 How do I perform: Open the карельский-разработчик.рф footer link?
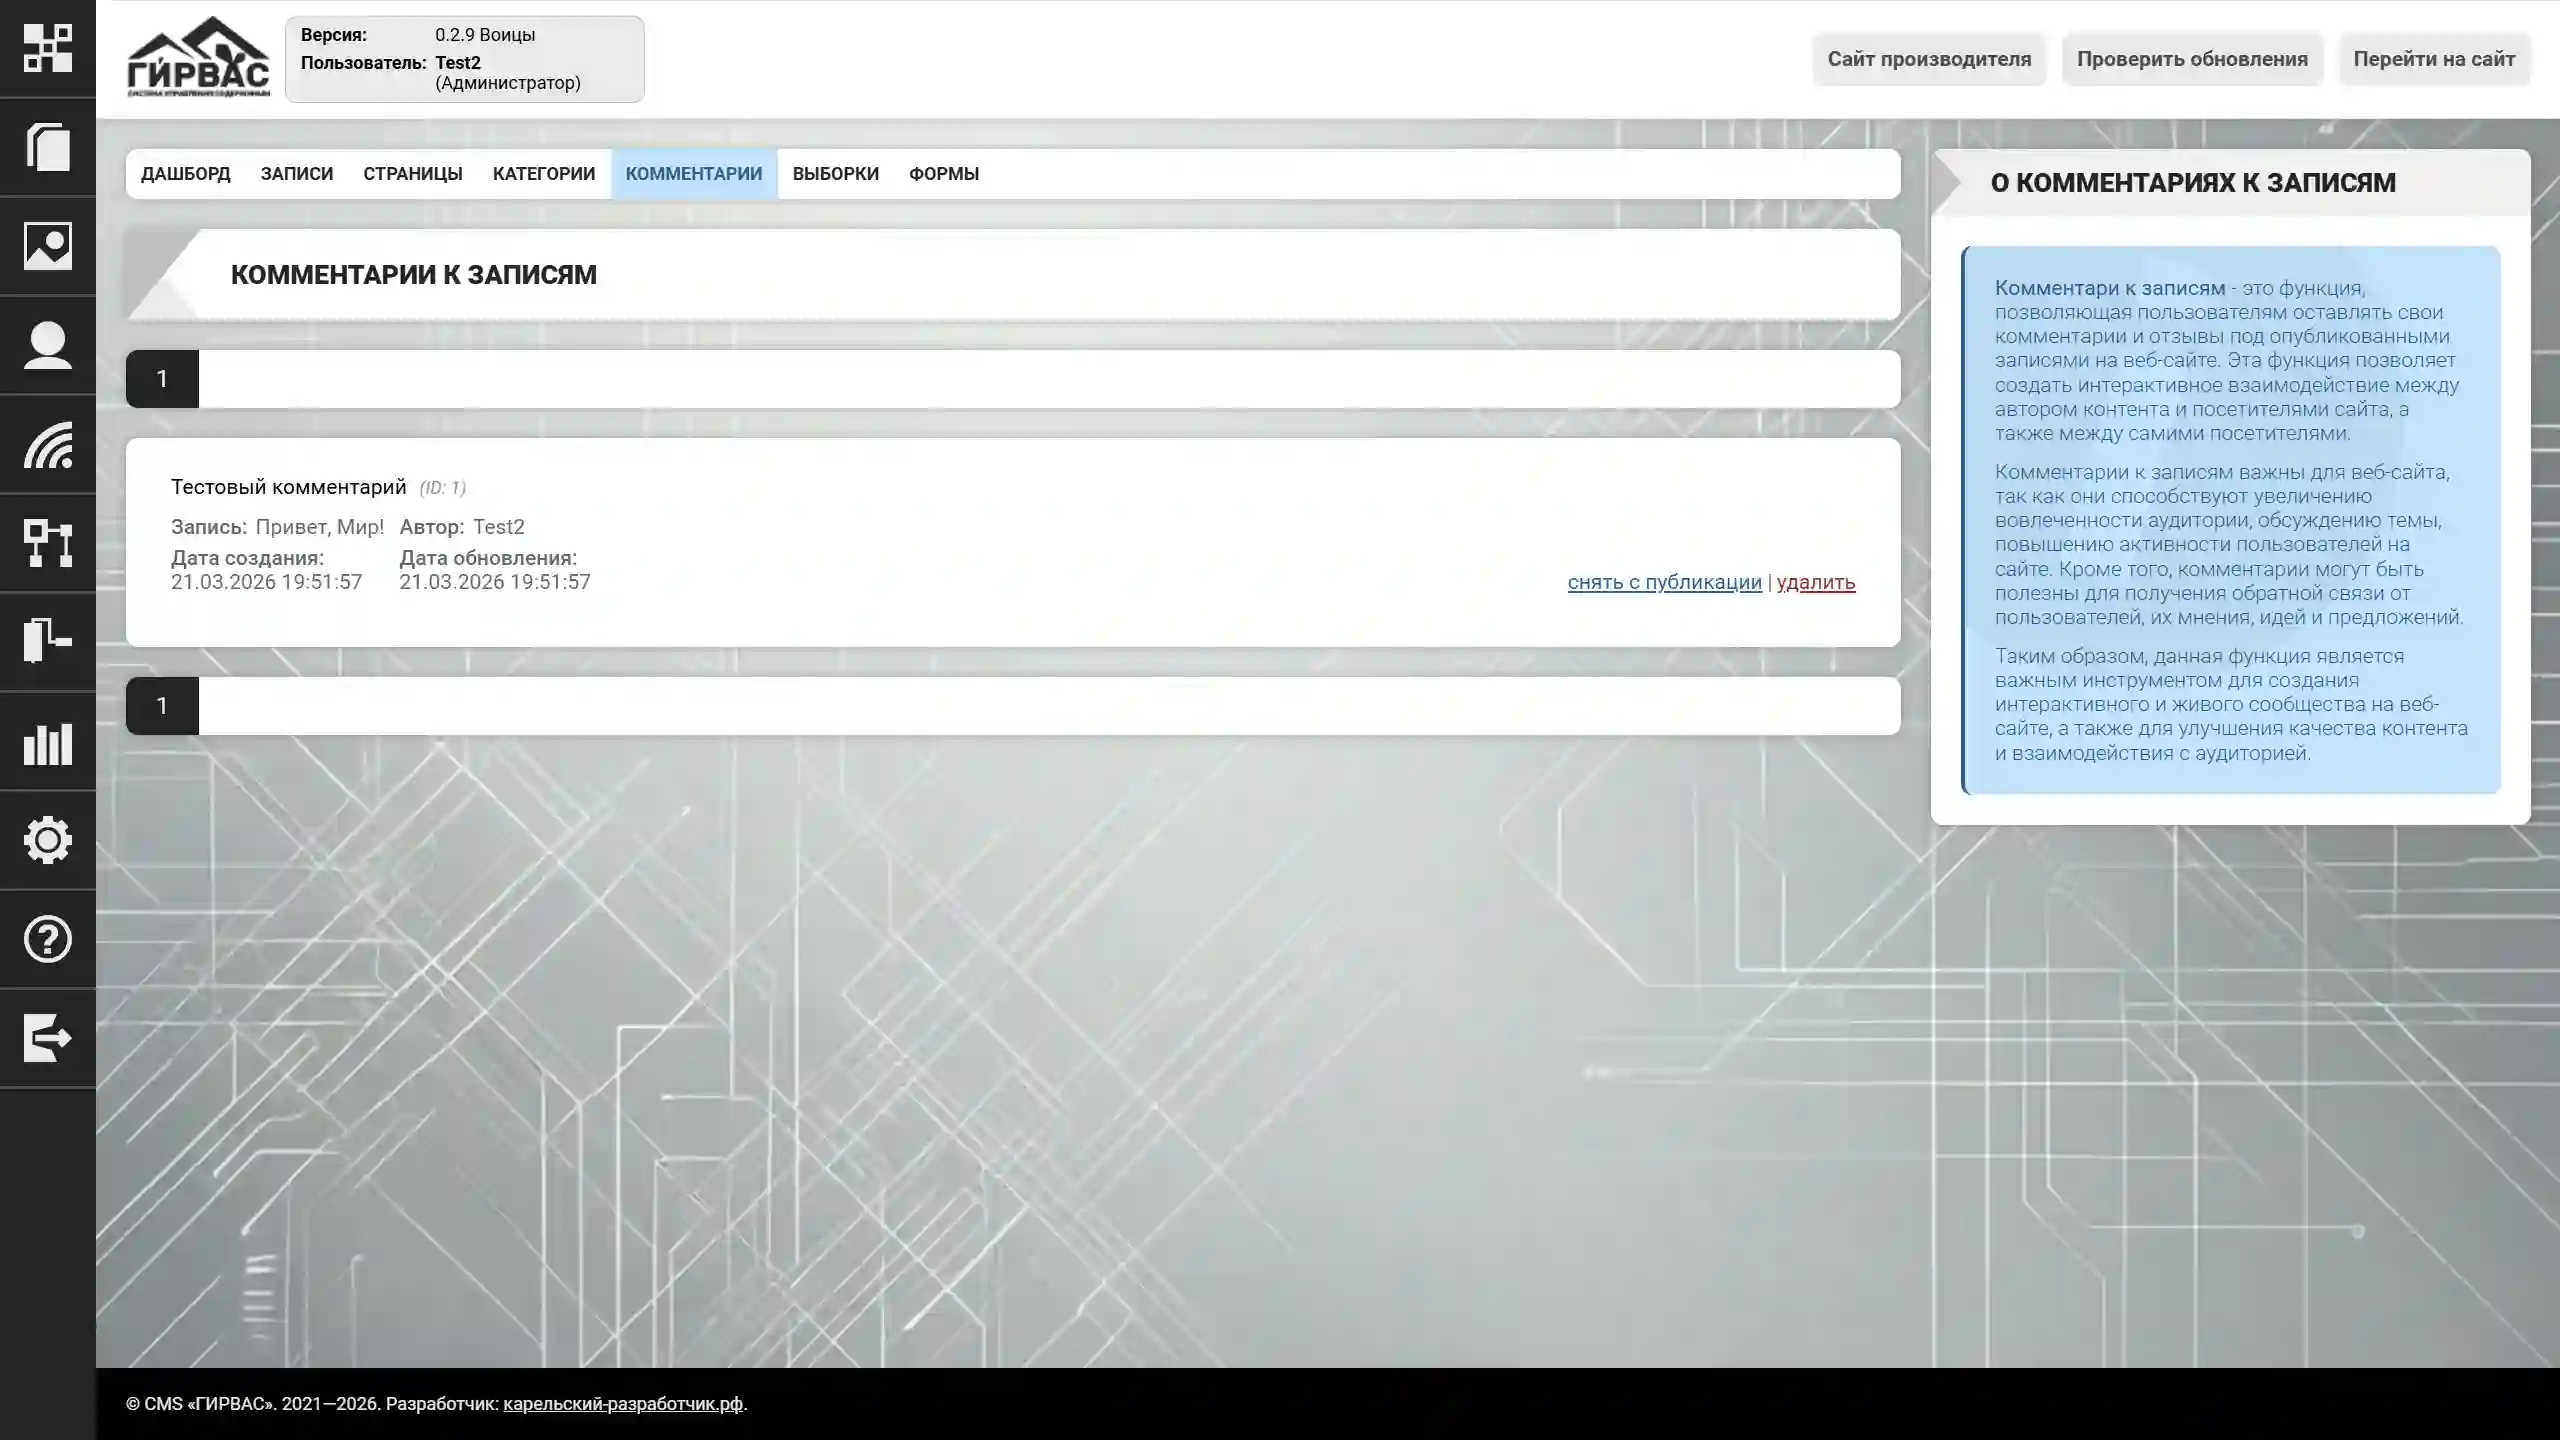coord(622,1404)
